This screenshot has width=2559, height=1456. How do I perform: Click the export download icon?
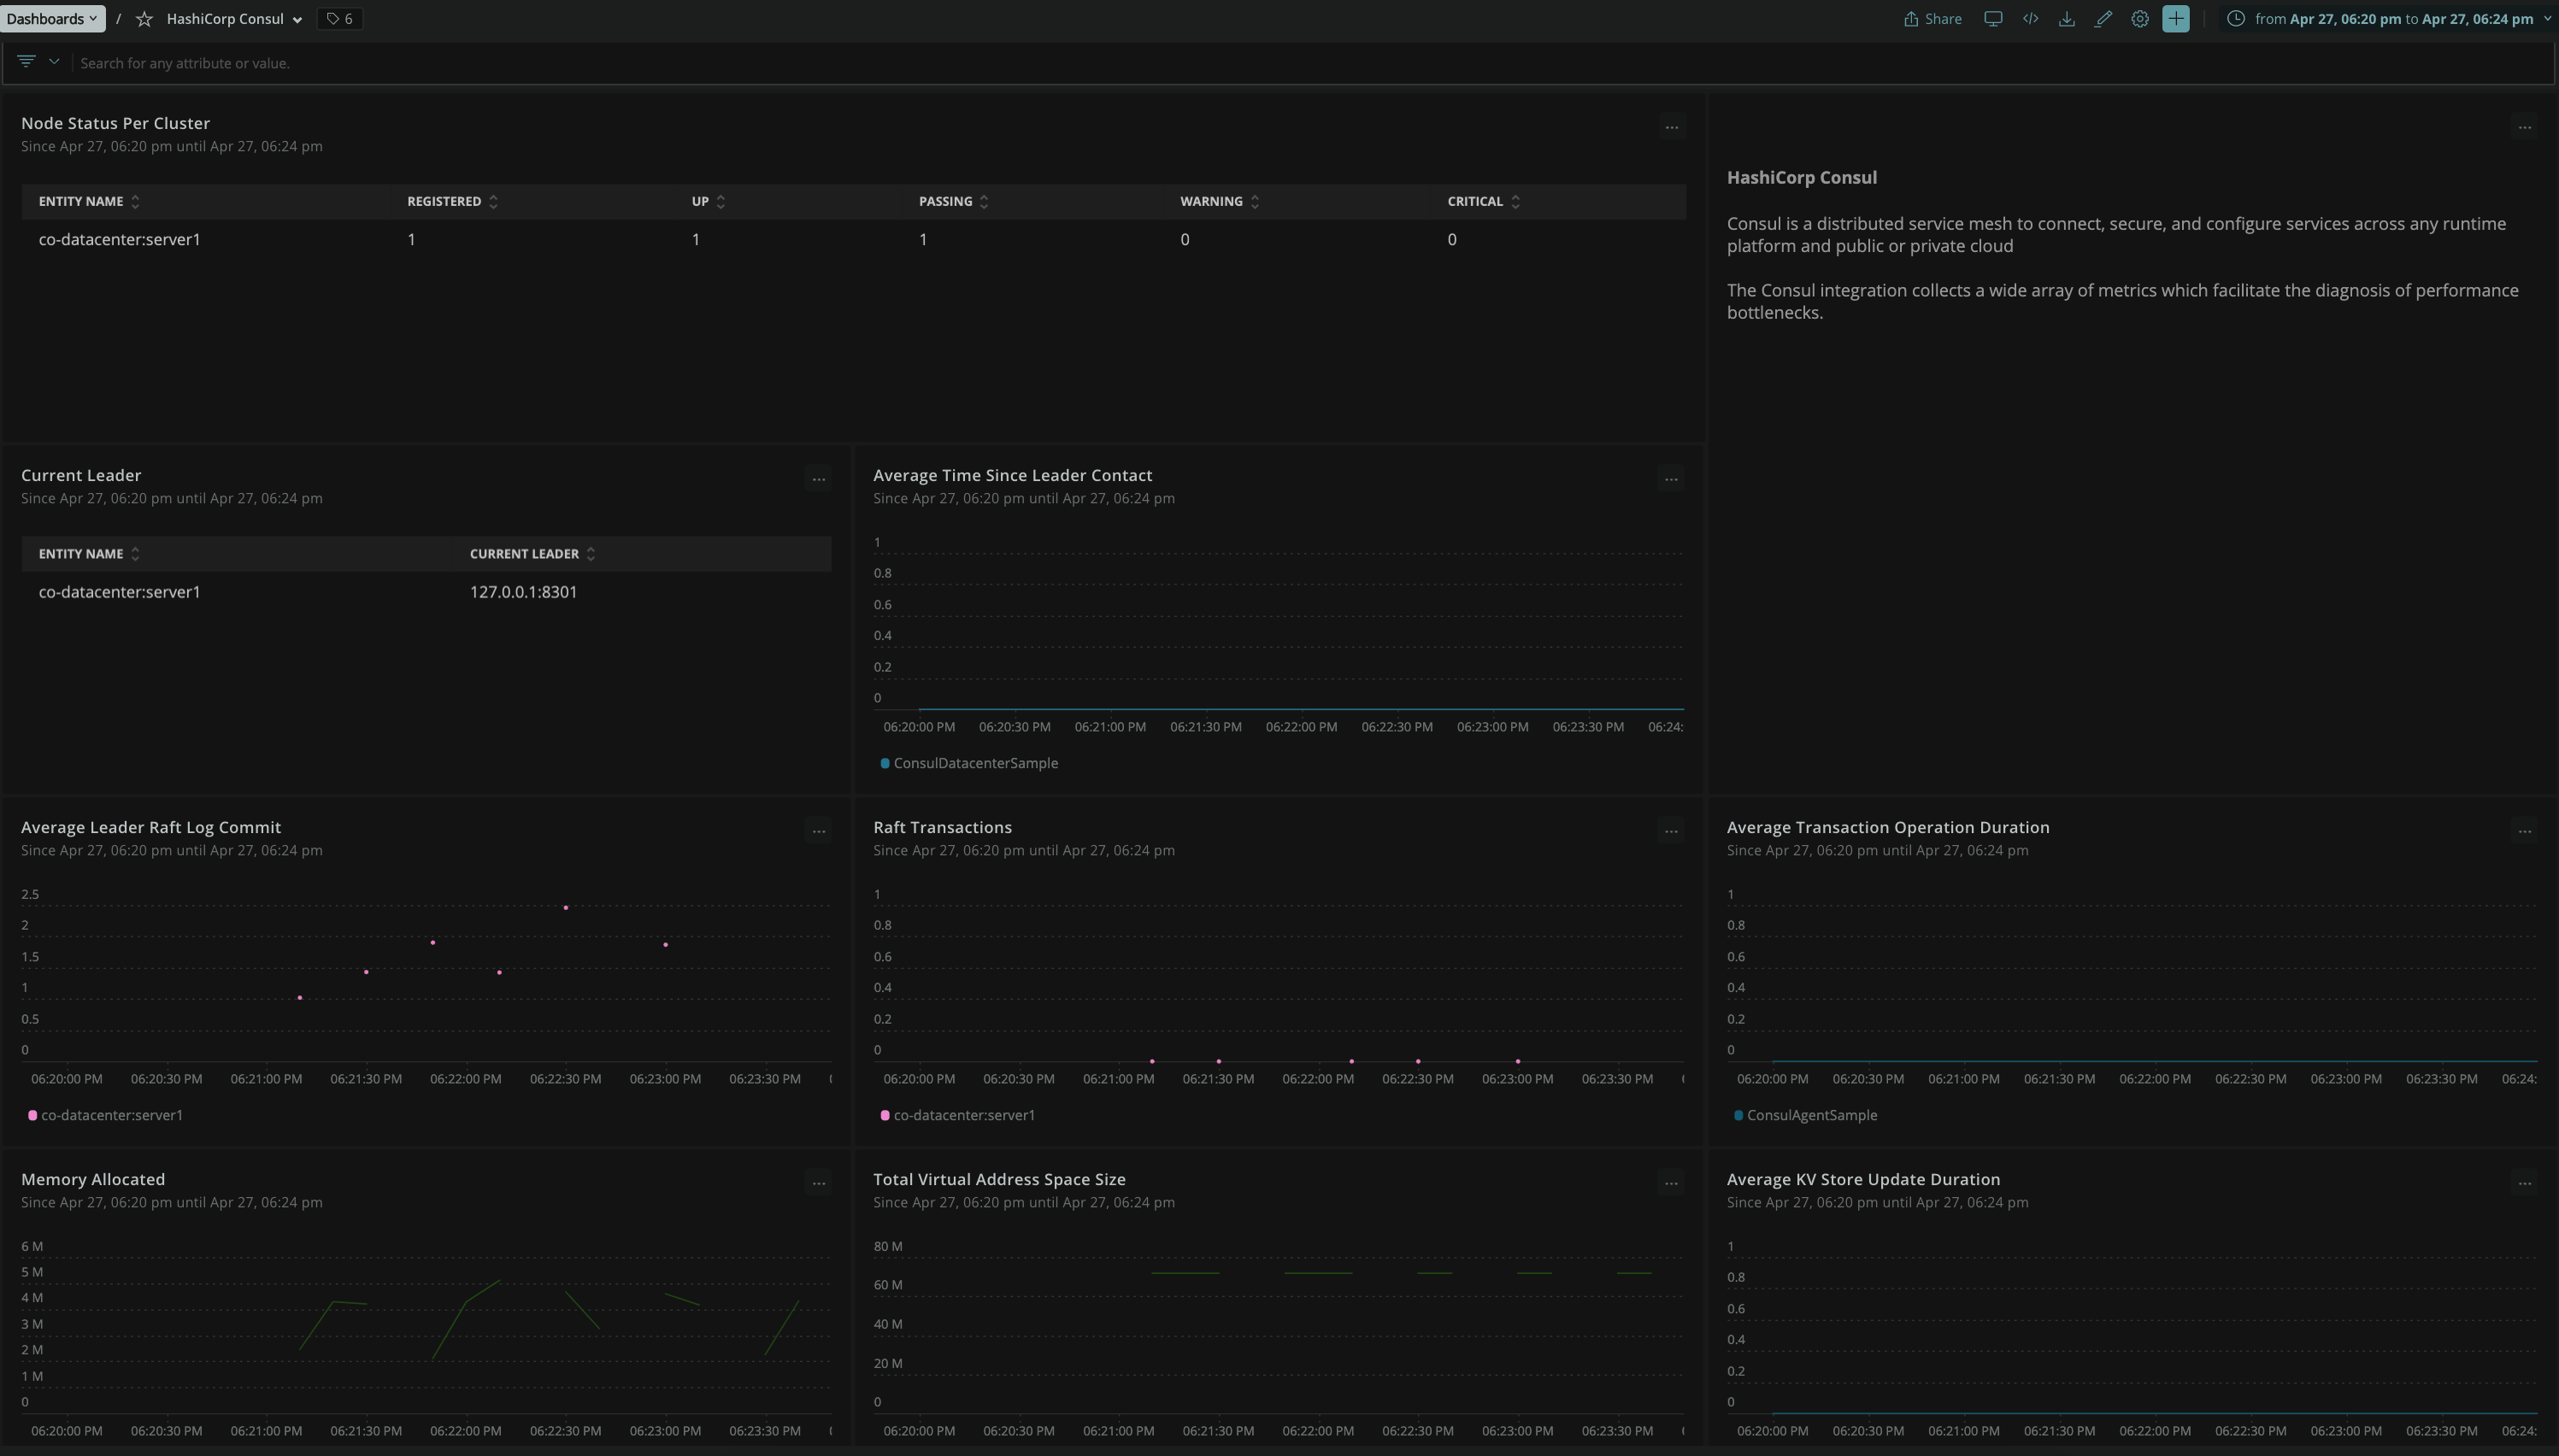pyautogui.click(x=2066, y=19)
